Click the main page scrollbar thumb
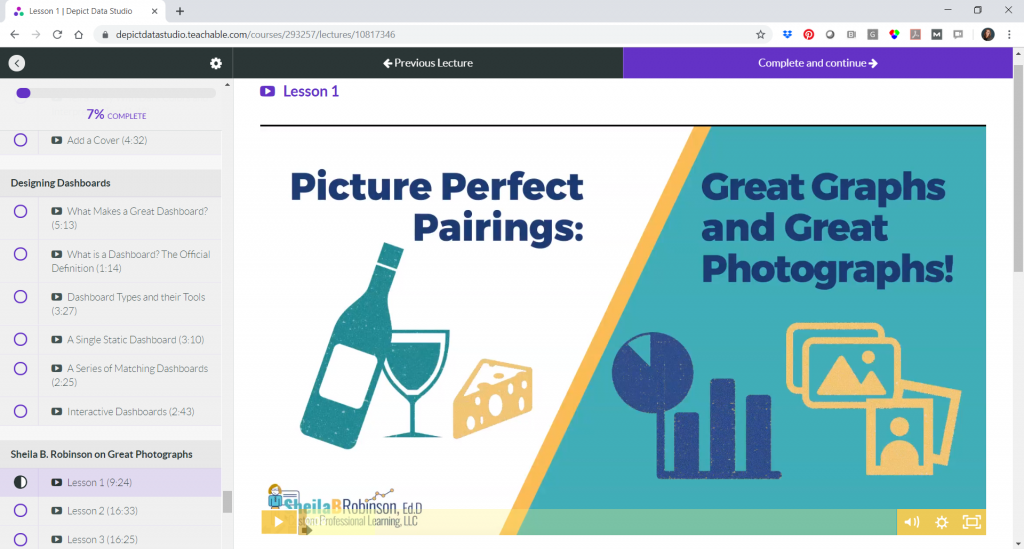 [1018, 168]
